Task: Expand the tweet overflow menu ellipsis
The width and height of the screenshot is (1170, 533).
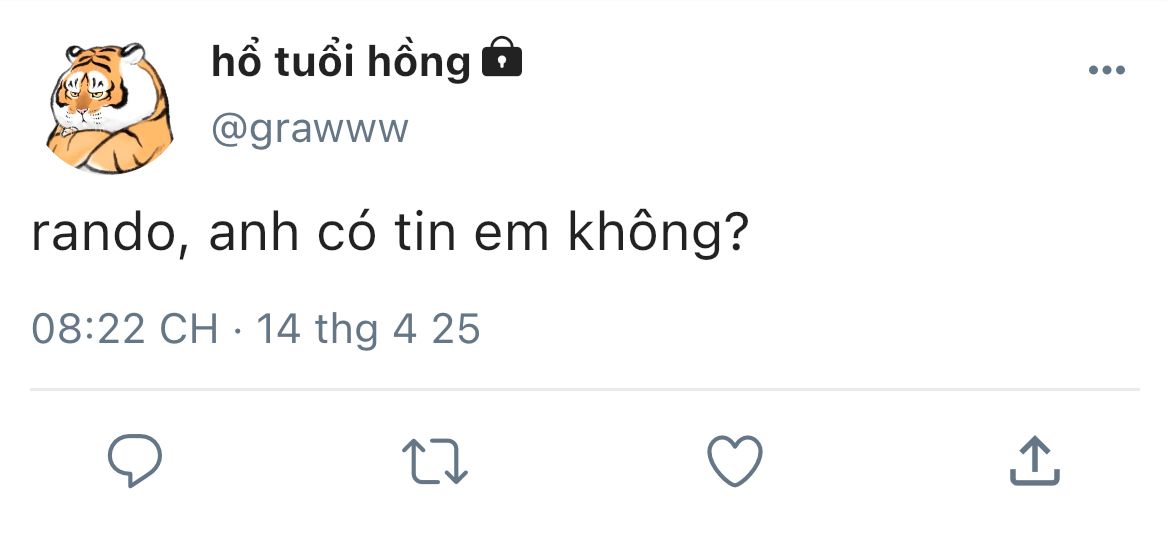Action: click(1107, 70)
